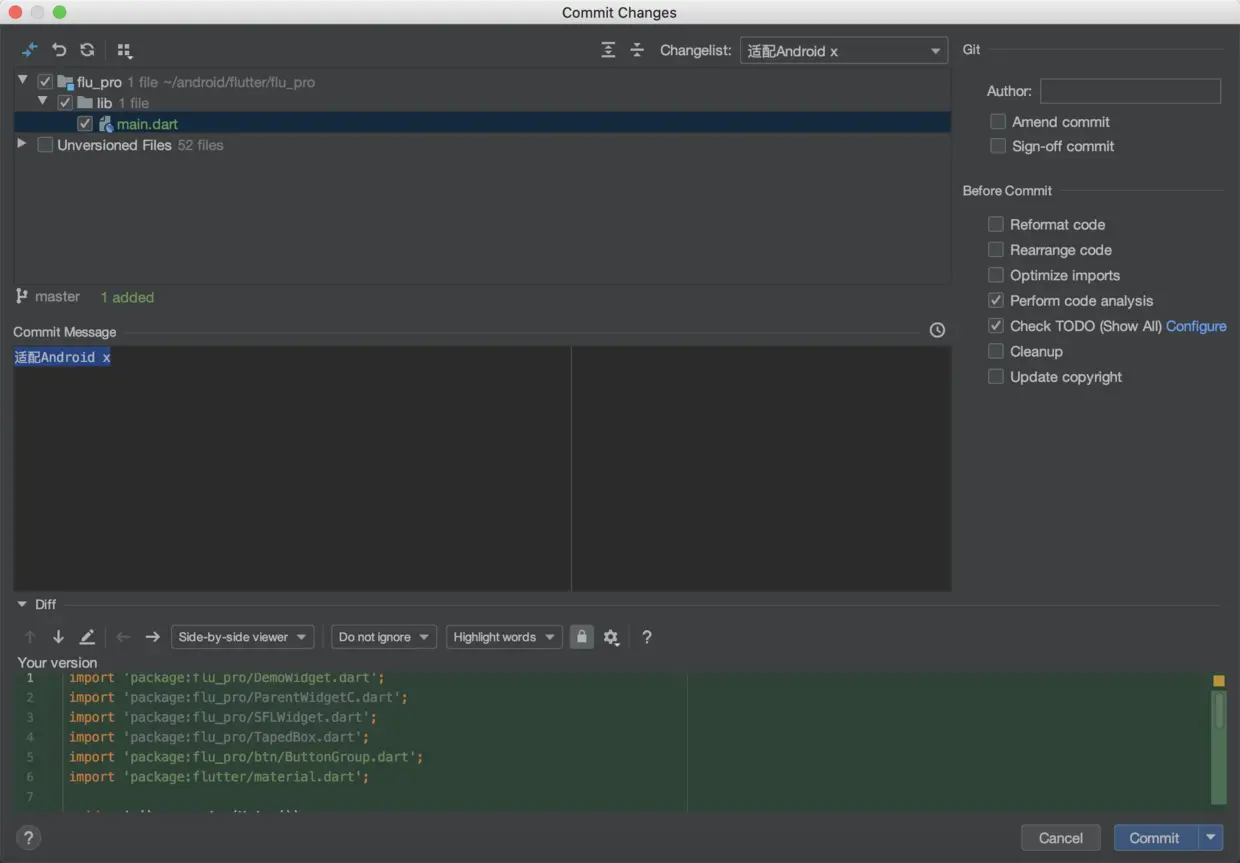
Task: Check the Unversioned Files checkbox
Action: (x=45, y=145)
